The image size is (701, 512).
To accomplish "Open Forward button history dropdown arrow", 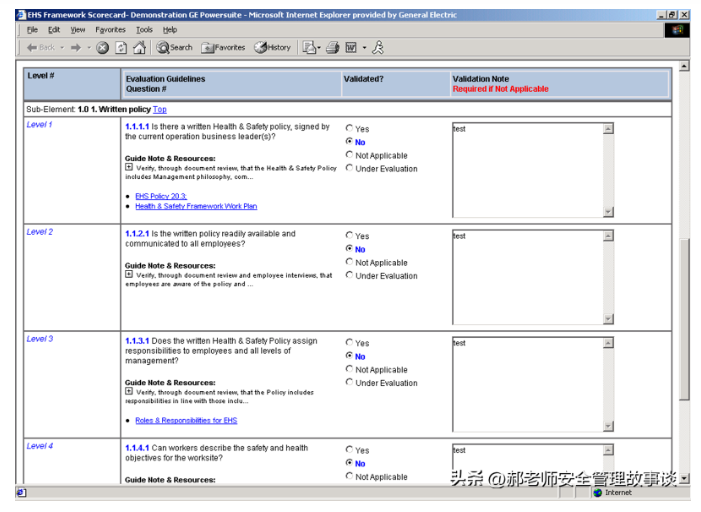I will point(89,47).
